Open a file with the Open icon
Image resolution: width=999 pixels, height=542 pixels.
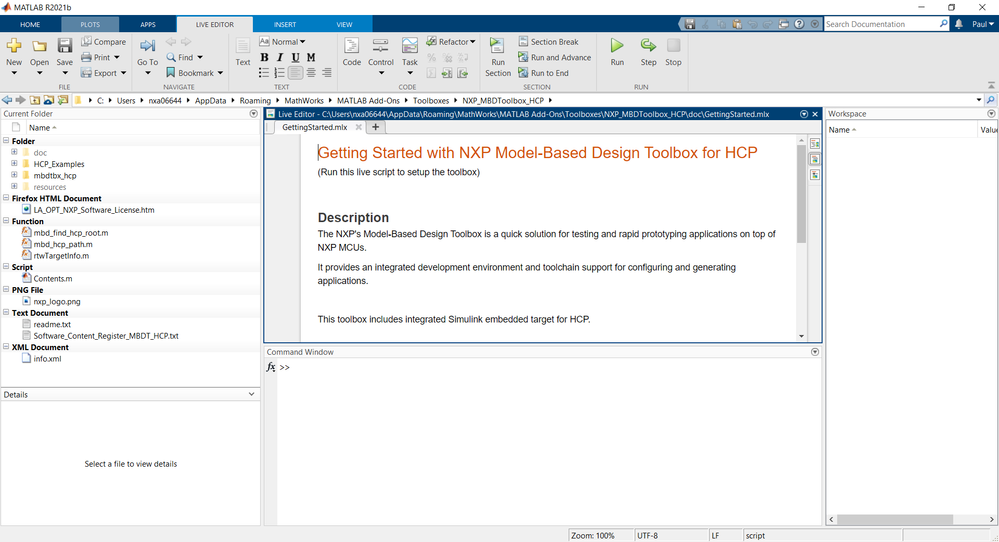tap(40, 46)
